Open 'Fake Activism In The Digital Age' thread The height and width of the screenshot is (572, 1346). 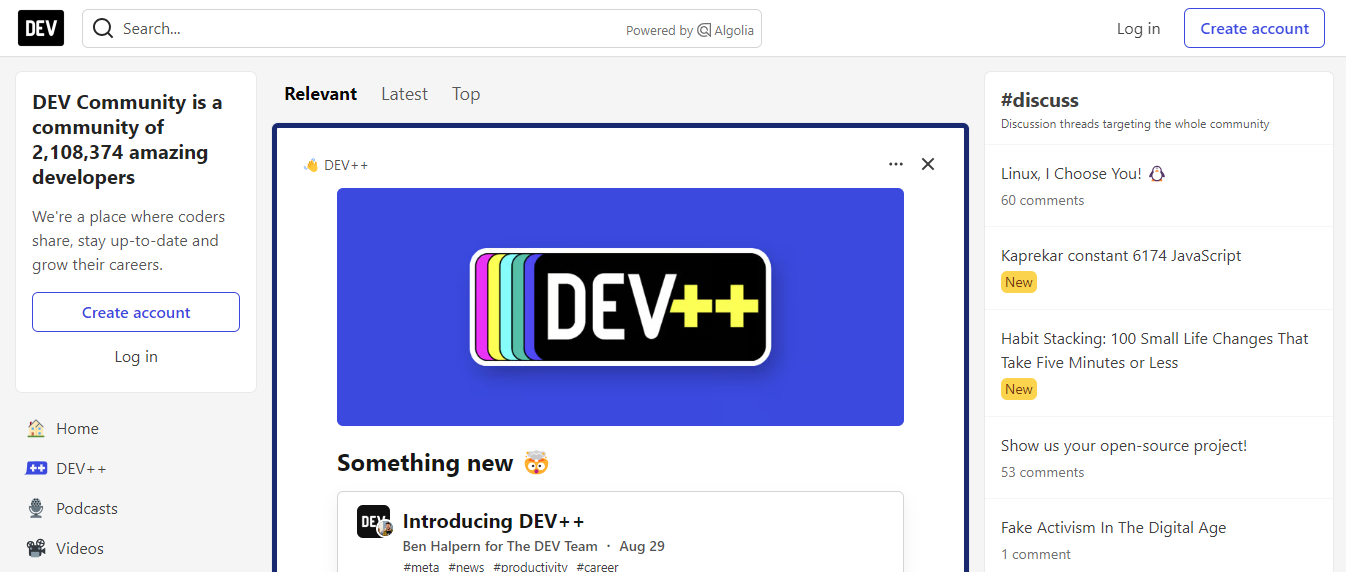pos(1113,527)
